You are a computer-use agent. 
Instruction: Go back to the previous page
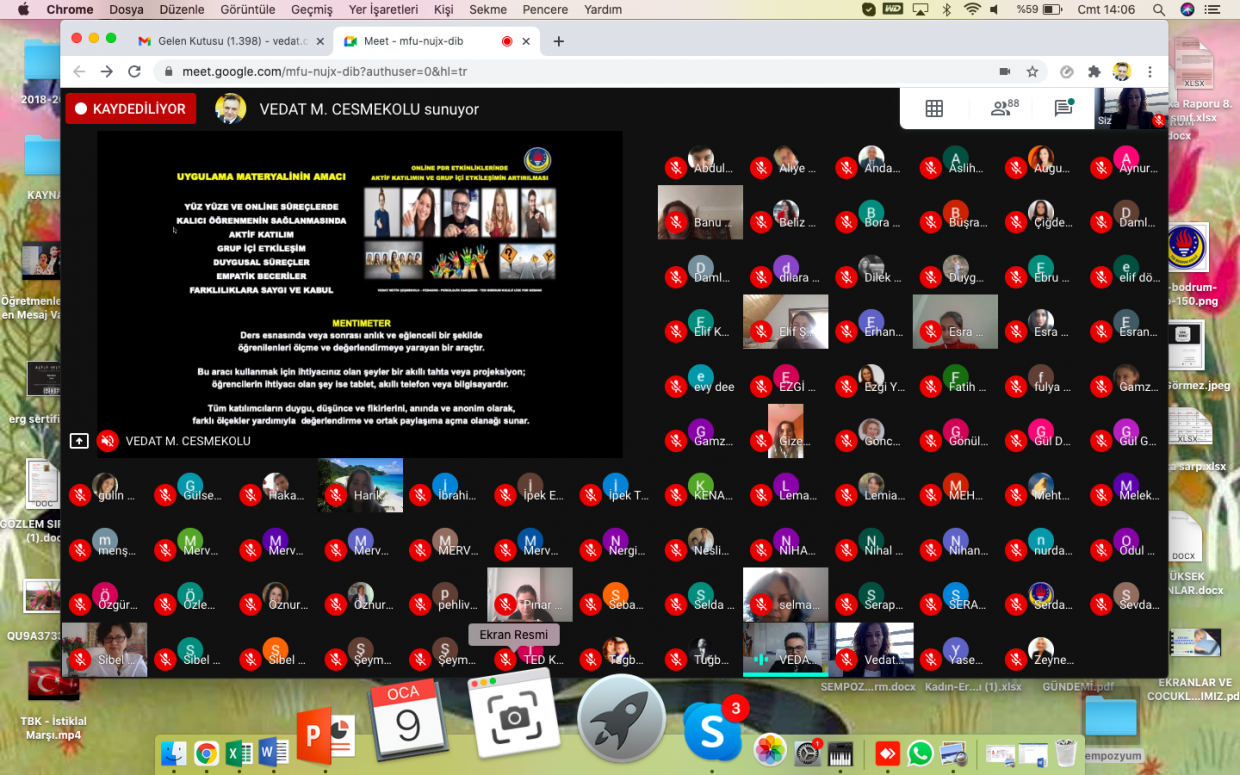(x=80, y=72)
